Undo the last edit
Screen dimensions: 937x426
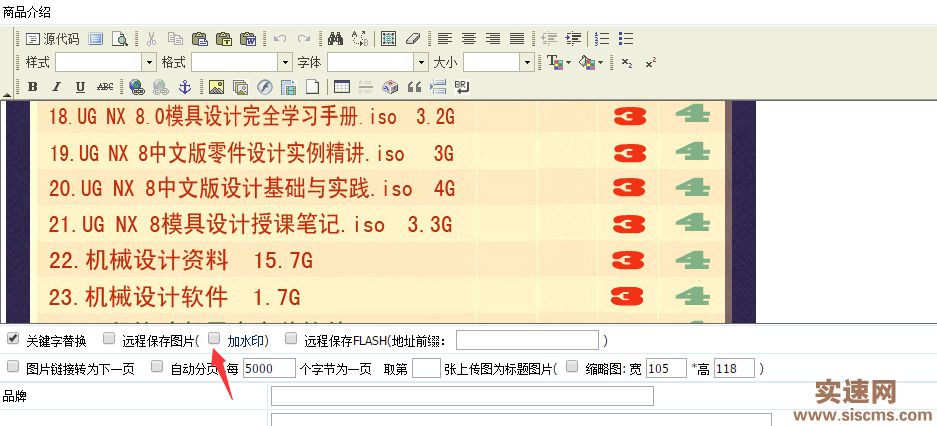[279, 39]
